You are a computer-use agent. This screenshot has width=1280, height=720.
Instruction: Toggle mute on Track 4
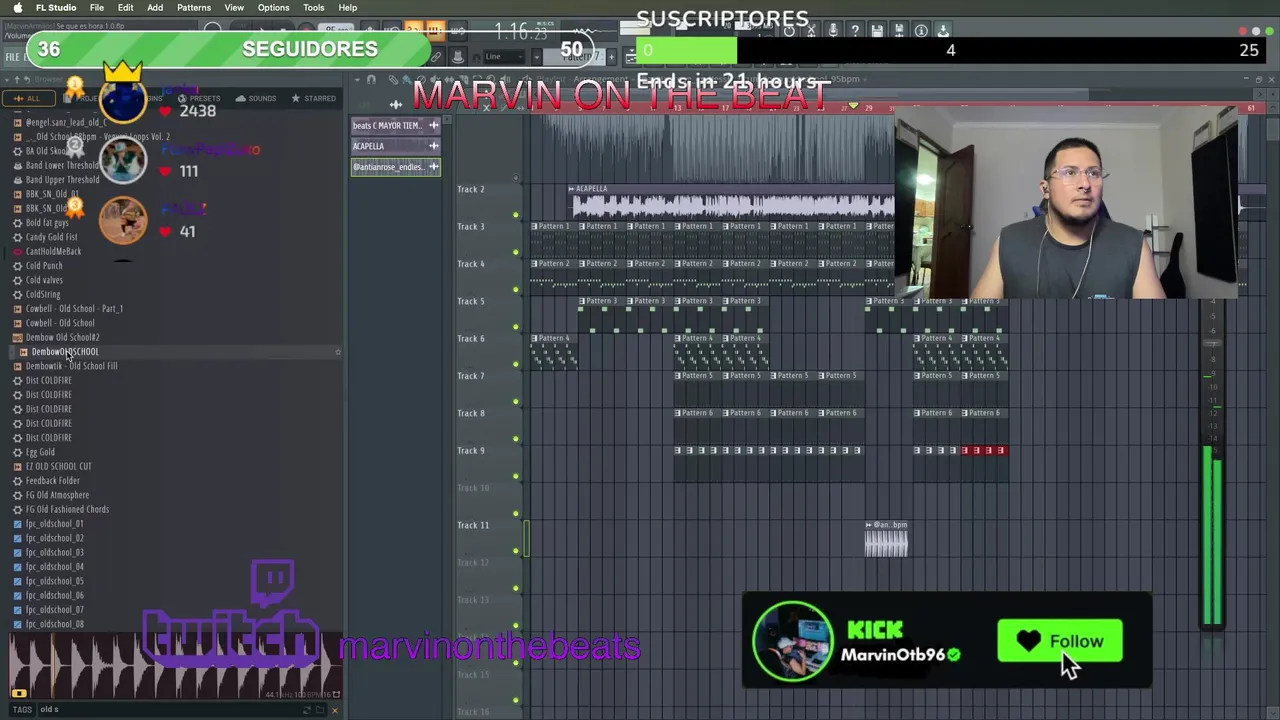click(516, 289)
